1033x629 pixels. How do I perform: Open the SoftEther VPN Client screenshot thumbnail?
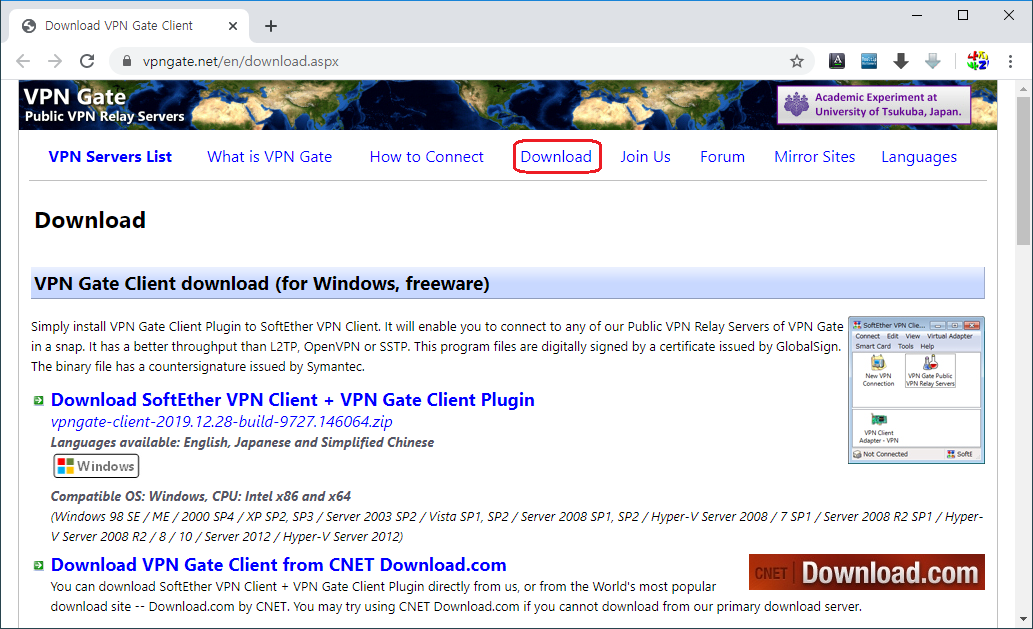916,390
